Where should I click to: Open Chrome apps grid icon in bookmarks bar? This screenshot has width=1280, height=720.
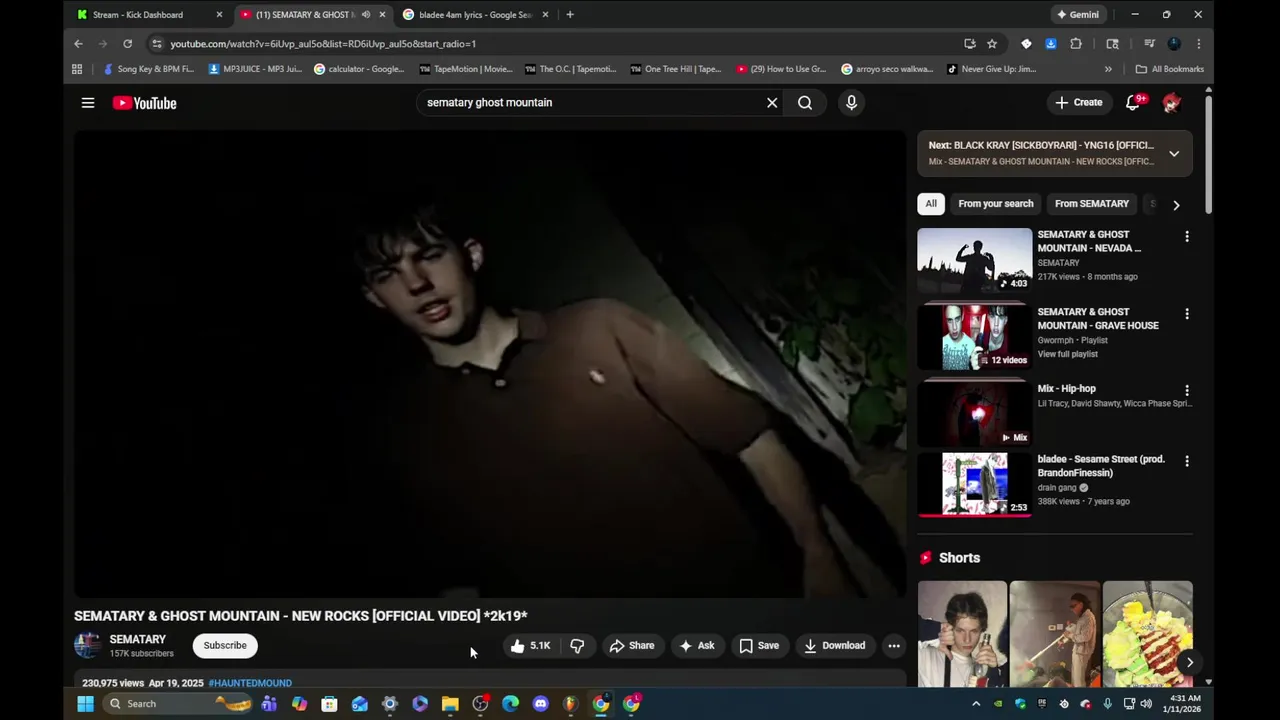click(77, 69)
